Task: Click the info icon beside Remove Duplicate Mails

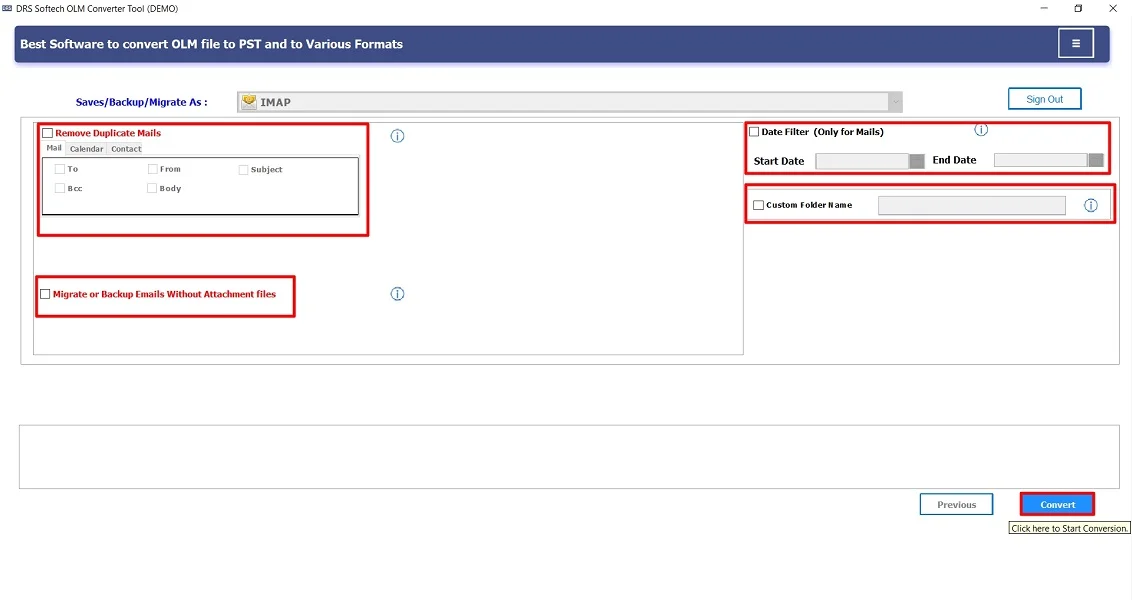Action: click(x=397, y=135)
